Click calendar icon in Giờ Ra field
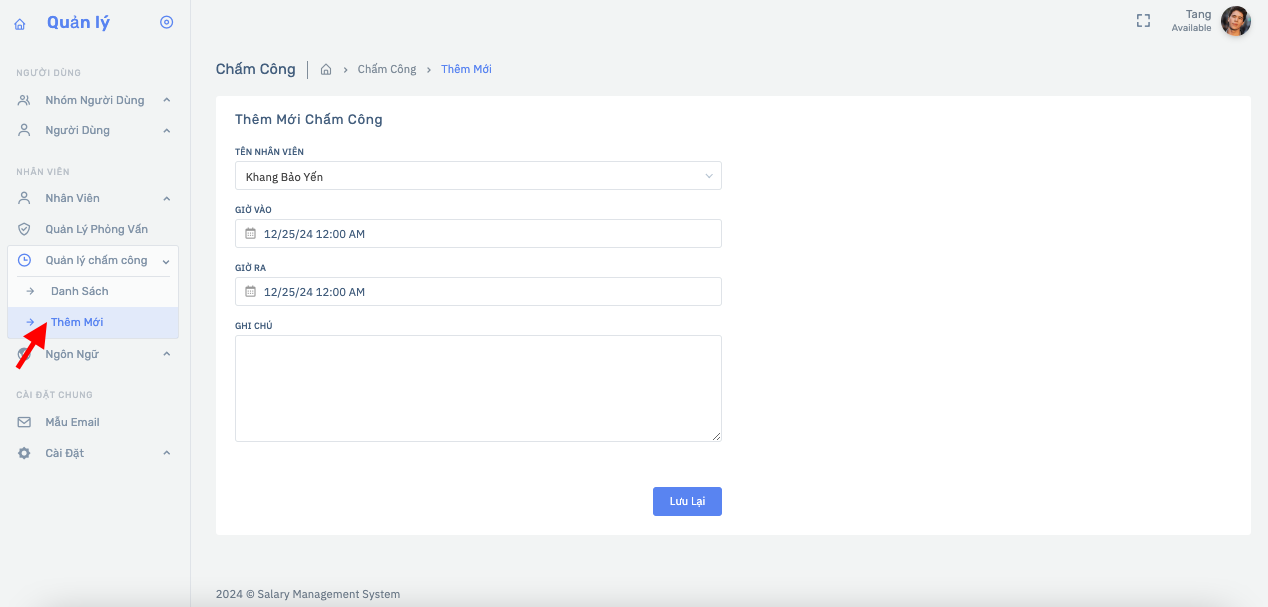 point(251,292)
